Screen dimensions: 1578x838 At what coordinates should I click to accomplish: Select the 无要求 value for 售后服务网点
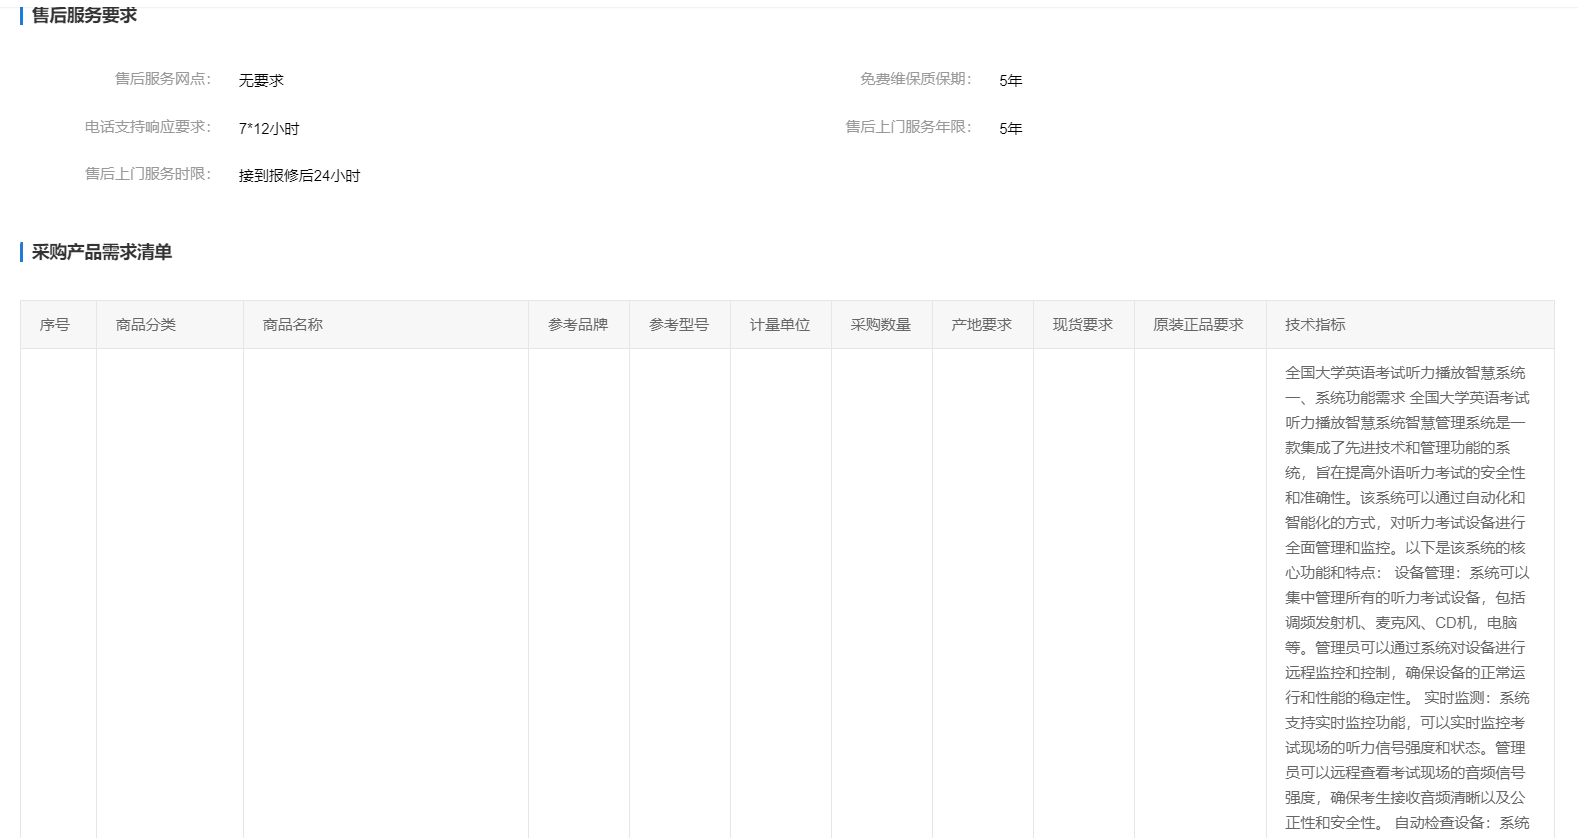point(261,80)
